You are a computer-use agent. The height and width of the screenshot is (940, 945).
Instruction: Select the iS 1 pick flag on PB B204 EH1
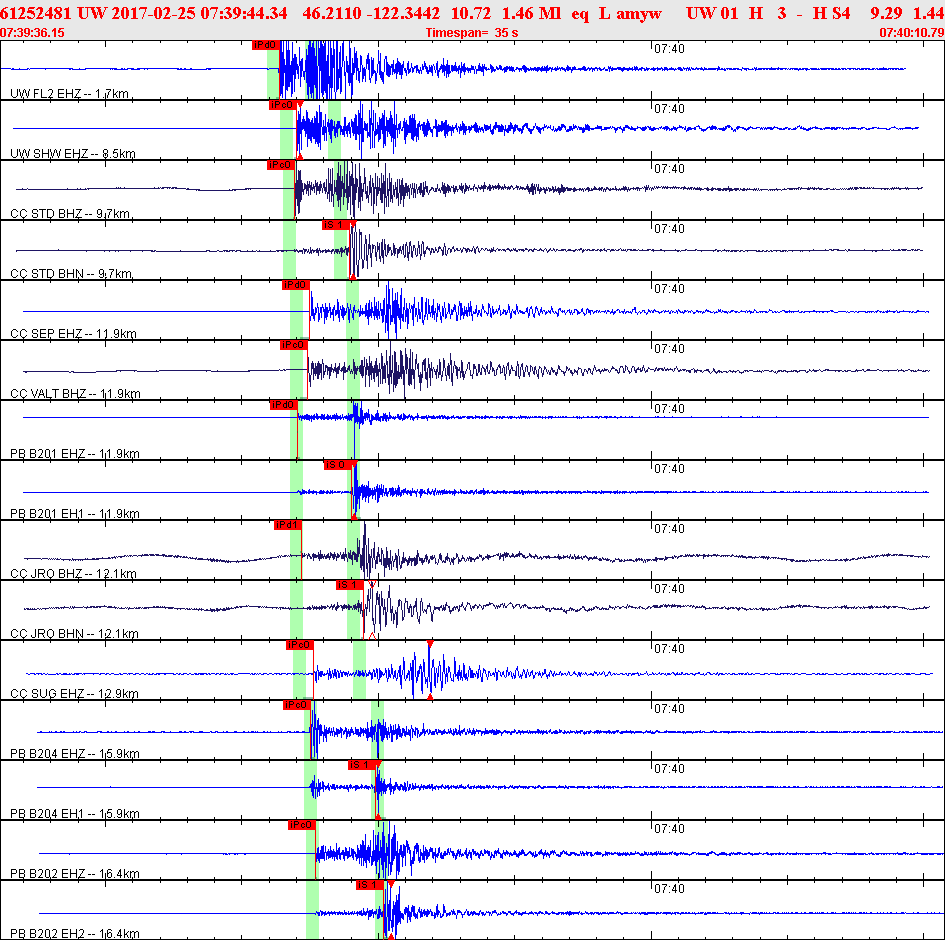(x=360, y=765)
